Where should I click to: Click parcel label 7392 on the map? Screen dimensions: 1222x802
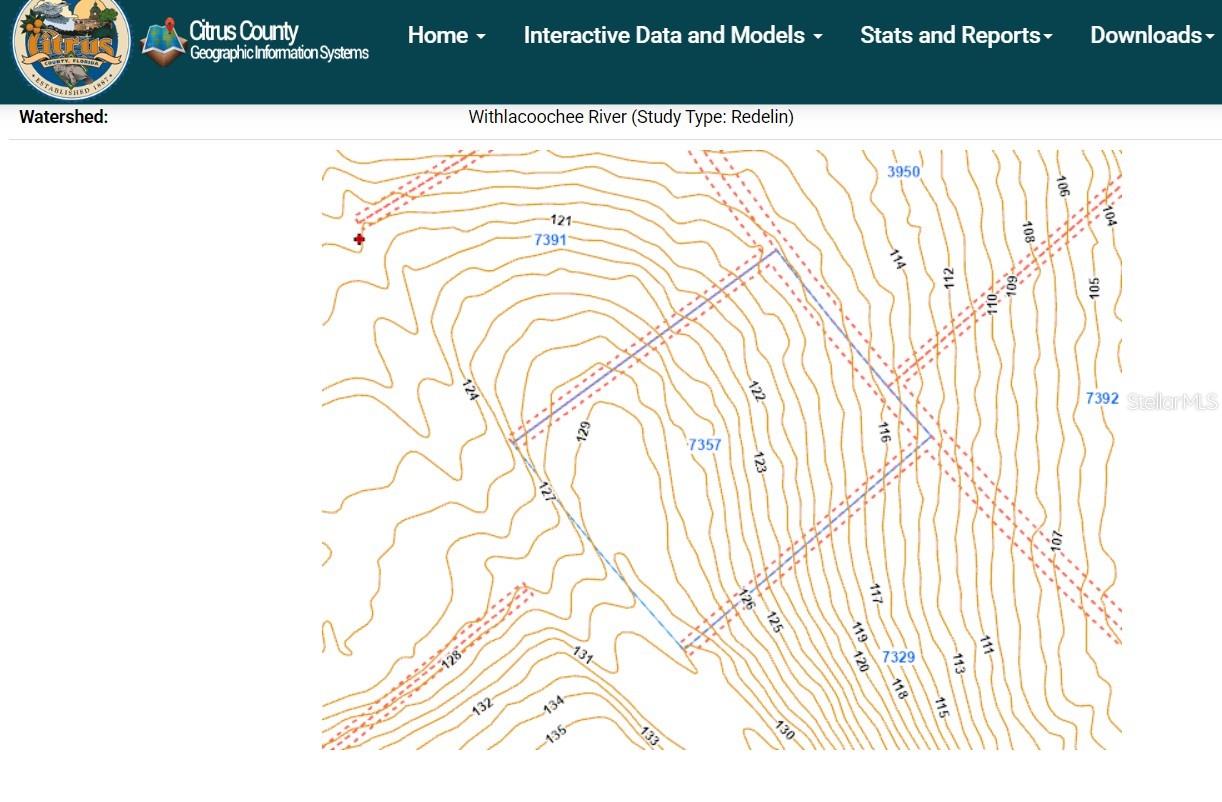pos(1102,398)
